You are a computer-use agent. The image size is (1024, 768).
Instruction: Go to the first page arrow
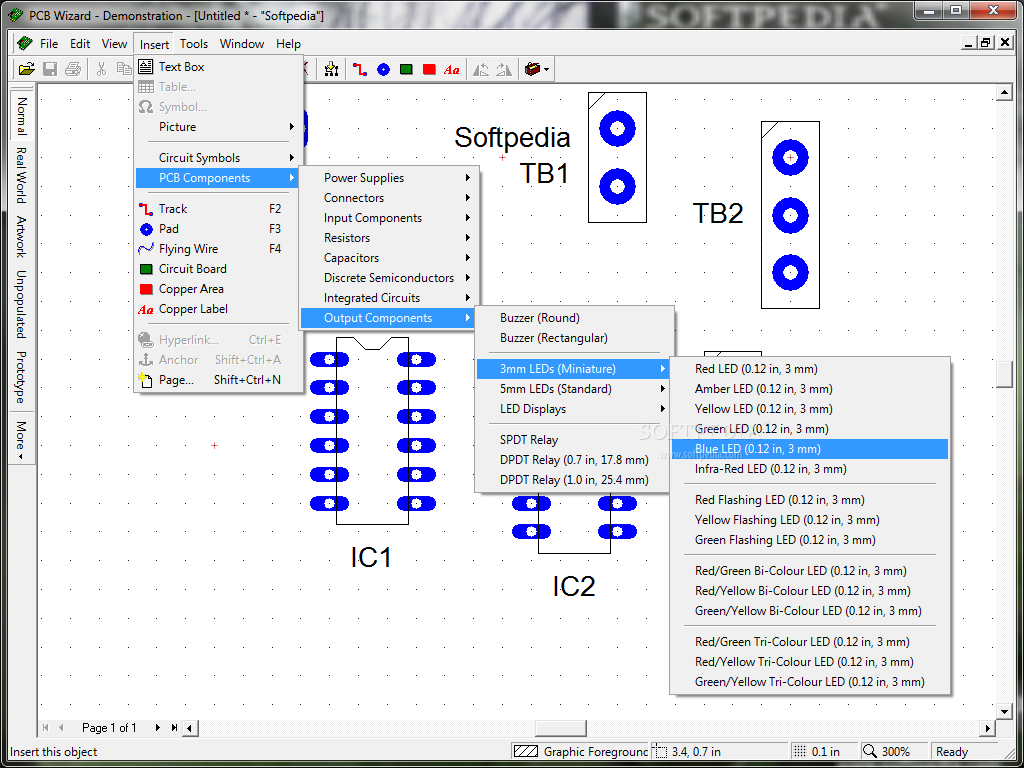pos(46,728)
